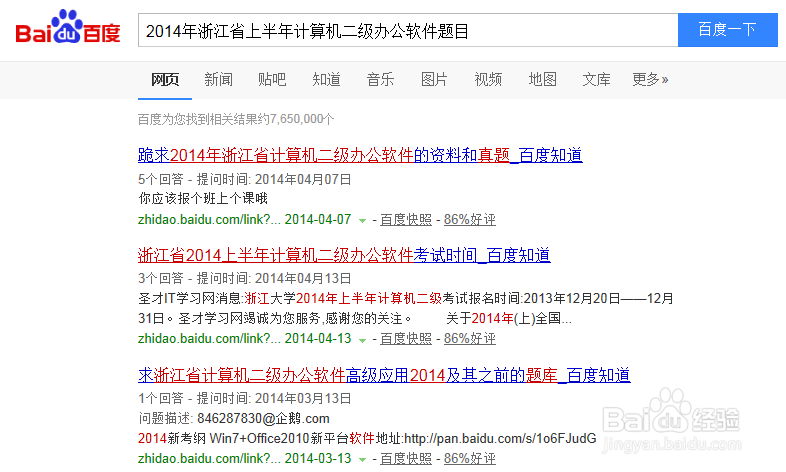
Task: Open the 知道 tab
Action: 326,79
